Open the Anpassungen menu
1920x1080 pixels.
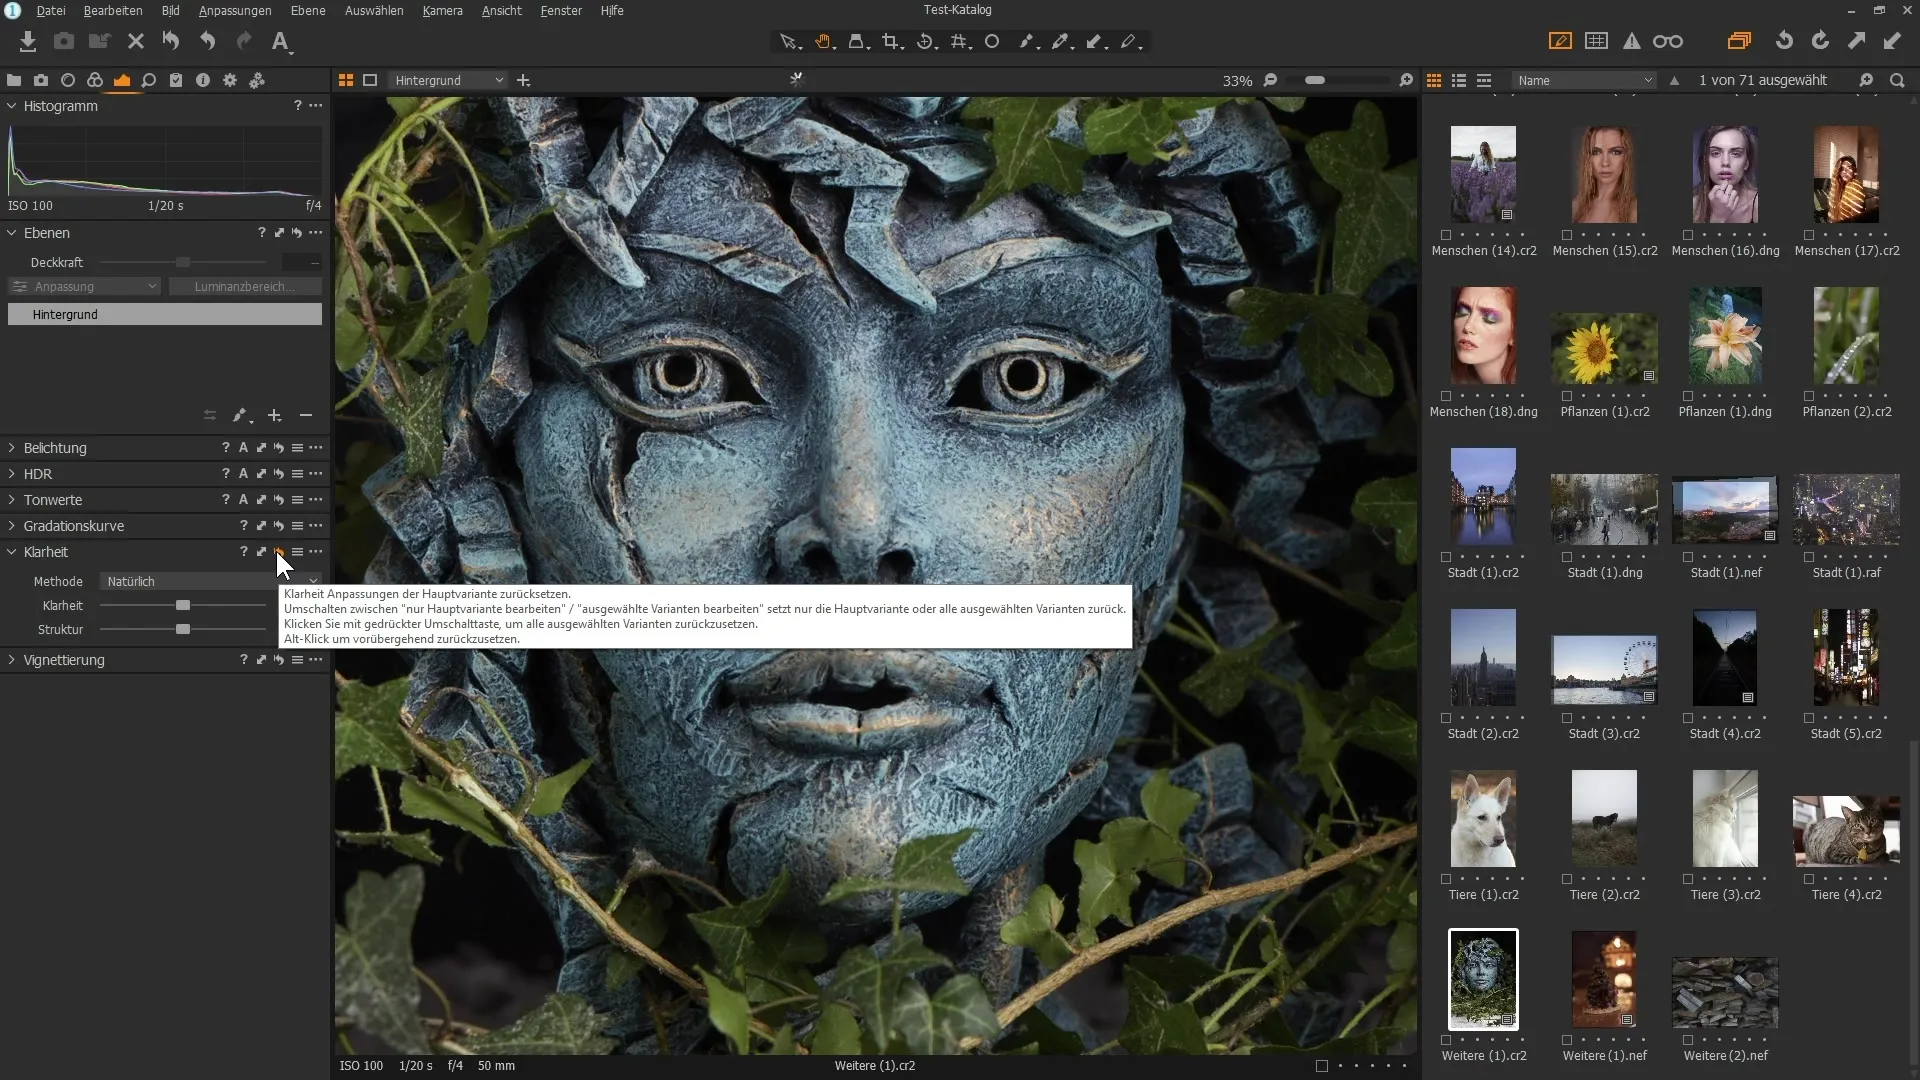[235, 10]
